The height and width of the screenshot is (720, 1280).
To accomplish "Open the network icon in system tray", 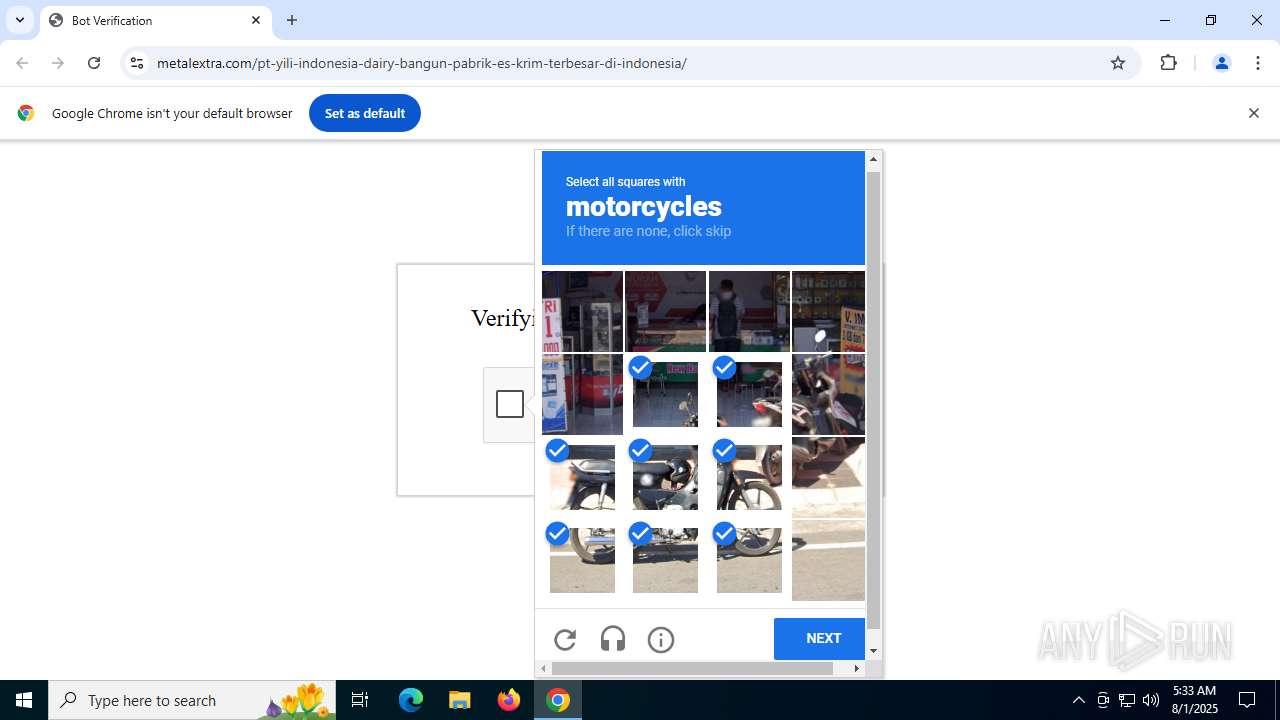I will pyautogui.click(x=1127, y=700).
